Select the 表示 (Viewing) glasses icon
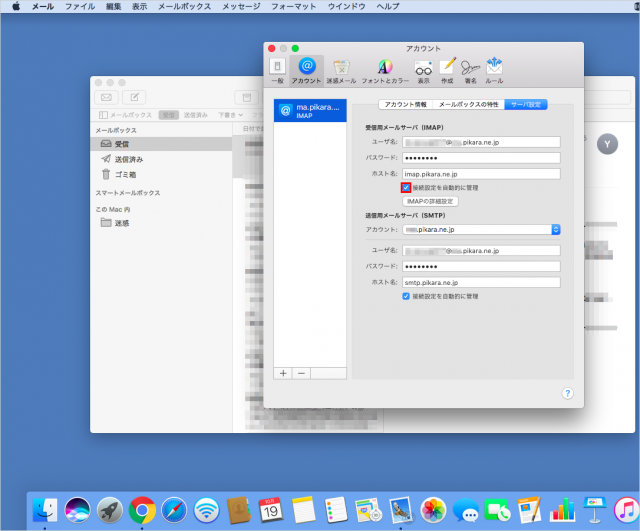This screenshot has width=640, height=531. point(423,69)
